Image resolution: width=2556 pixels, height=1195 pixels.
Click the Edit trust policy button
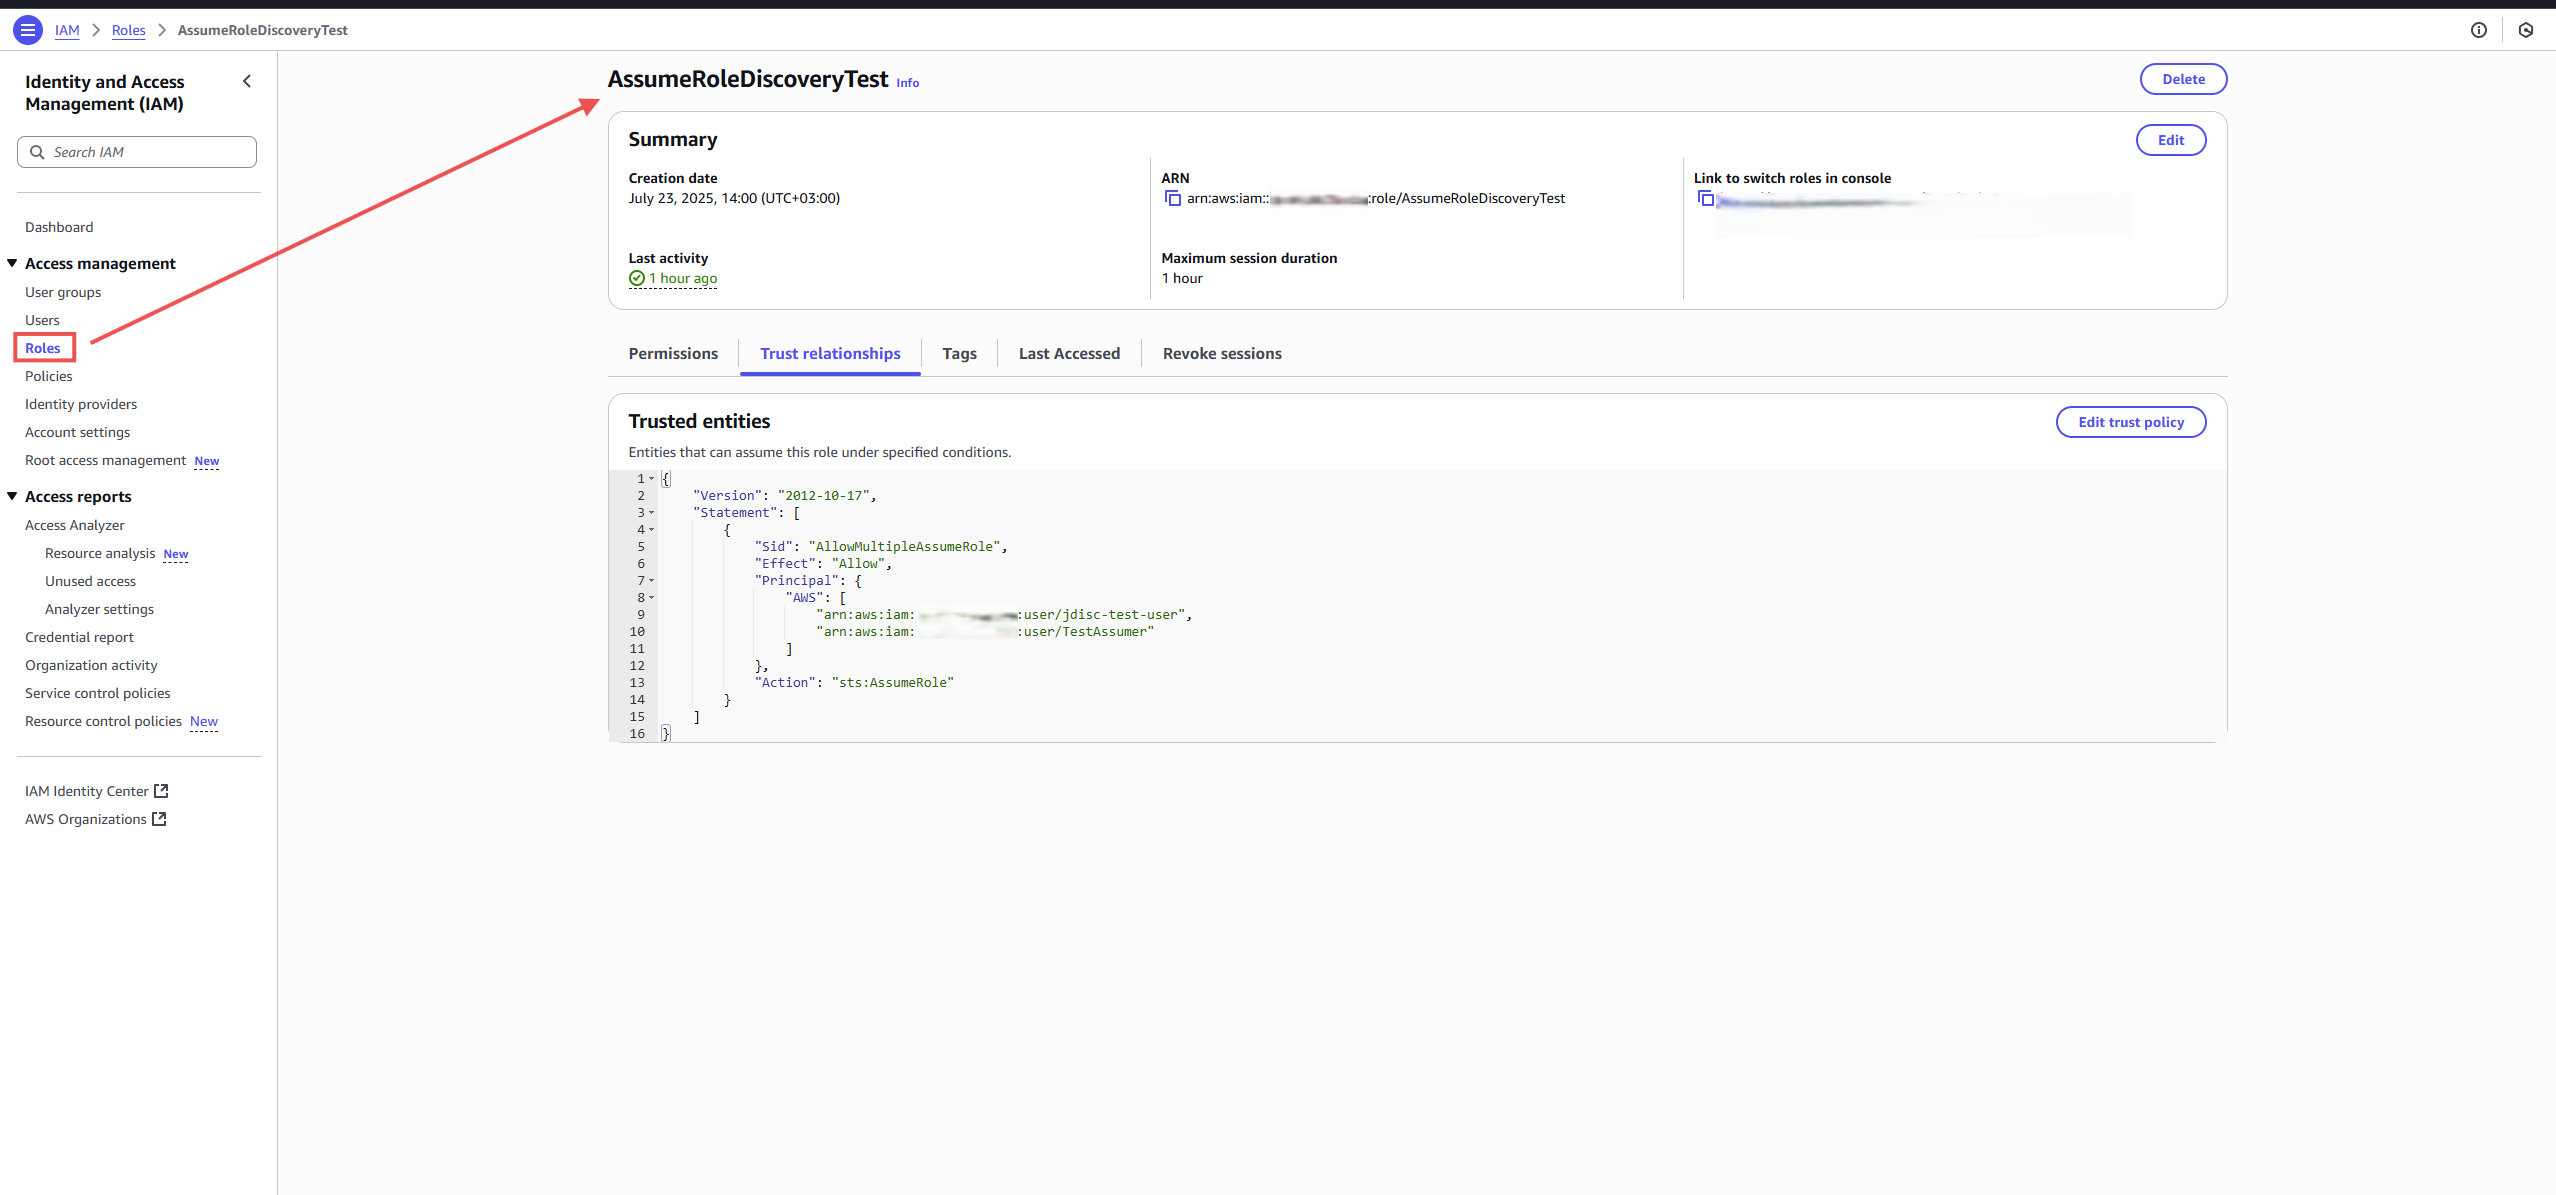click(2131, 421)
